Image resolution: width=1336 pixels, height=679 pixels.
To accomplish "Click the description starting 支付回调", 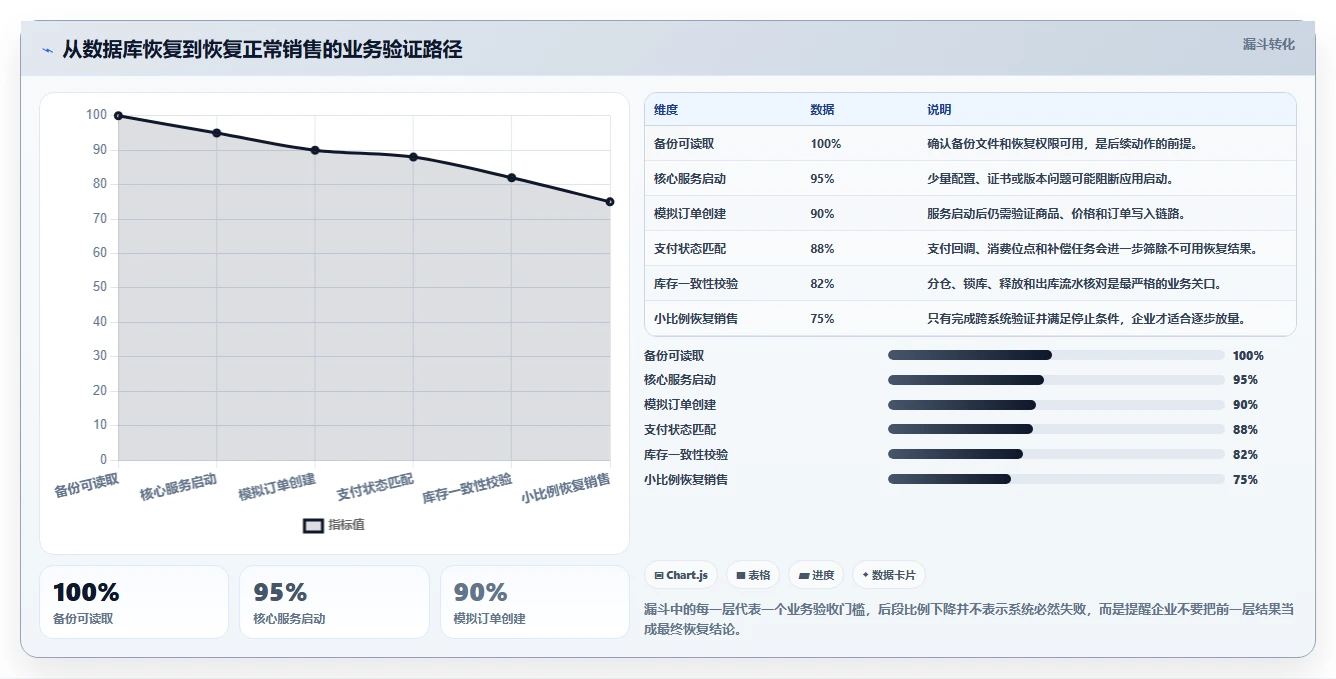I will tap(1092, 249).
